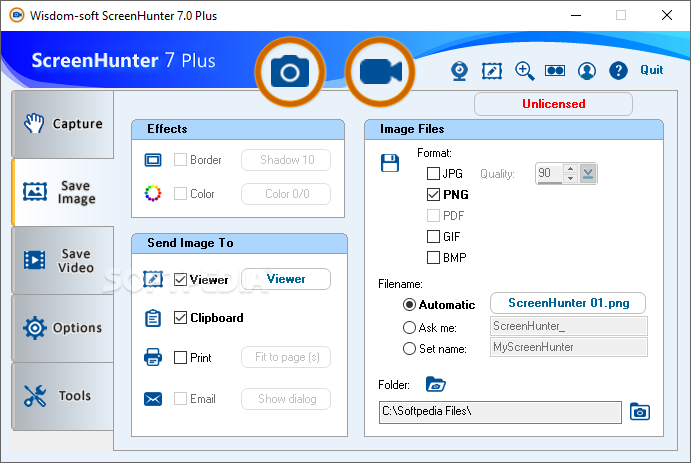Click the ScreenHunter 01.png filename button
Viewport: 691px width, 463px height.
click(x=568, y=303)
